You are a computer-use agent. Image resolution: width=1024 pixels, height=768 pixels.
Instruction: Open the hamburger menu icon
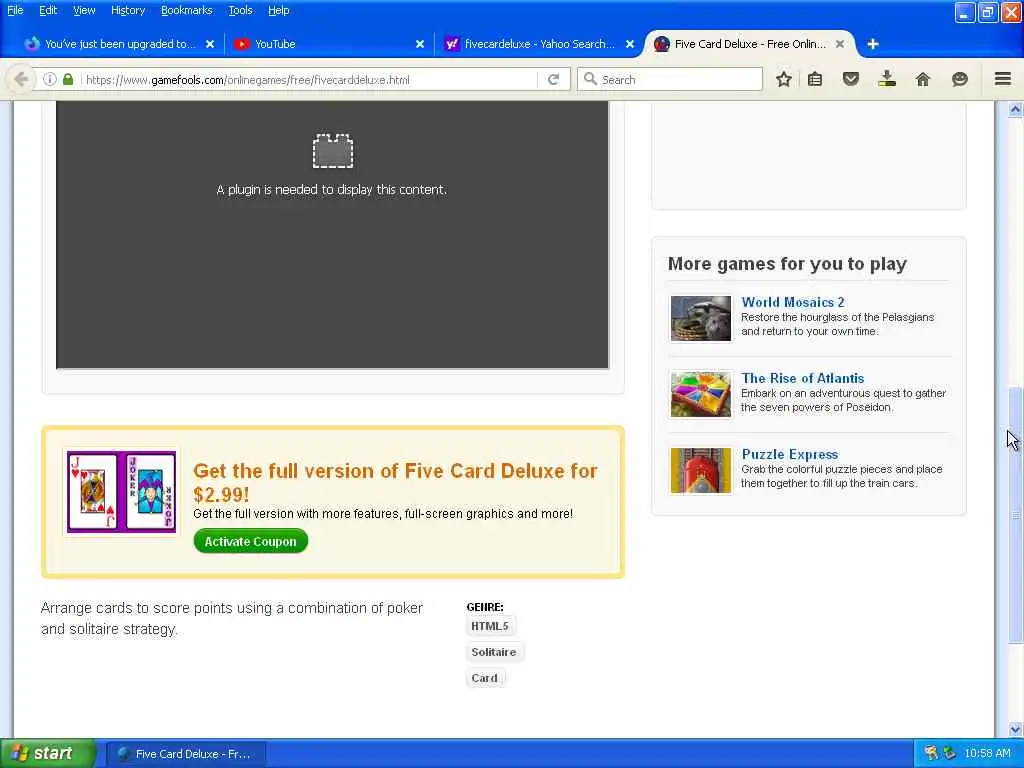[x=1003, y=79]
